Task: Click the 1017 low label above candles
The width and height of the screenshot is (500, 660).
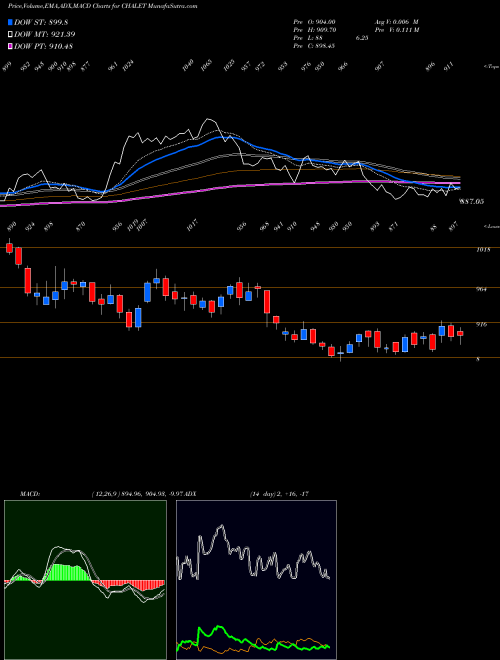Action: pyautogui.click(x=194, y=225)
